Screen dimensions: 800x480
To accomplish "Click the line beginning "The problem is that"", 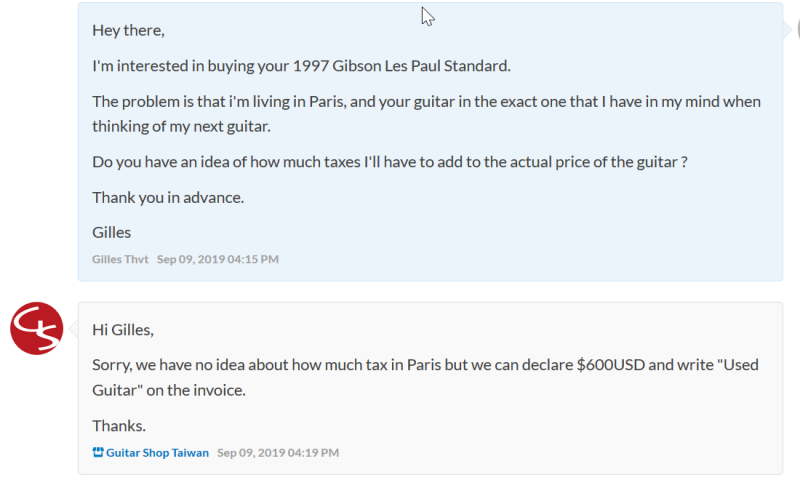I will pyautogui.click(x=426, y=102).
